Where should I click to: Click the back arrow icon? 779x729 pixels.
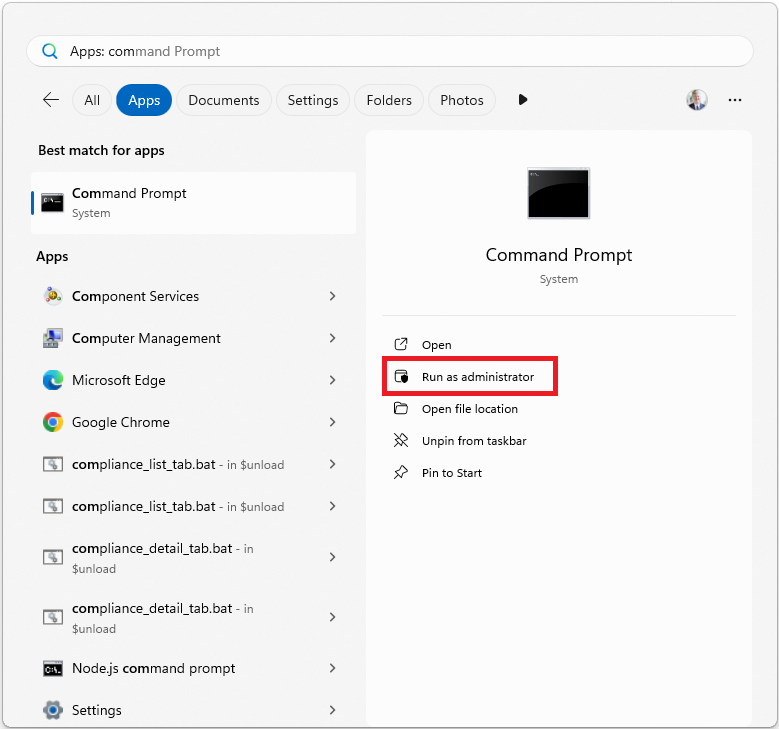pyautogui.click(x=51, y=100)
